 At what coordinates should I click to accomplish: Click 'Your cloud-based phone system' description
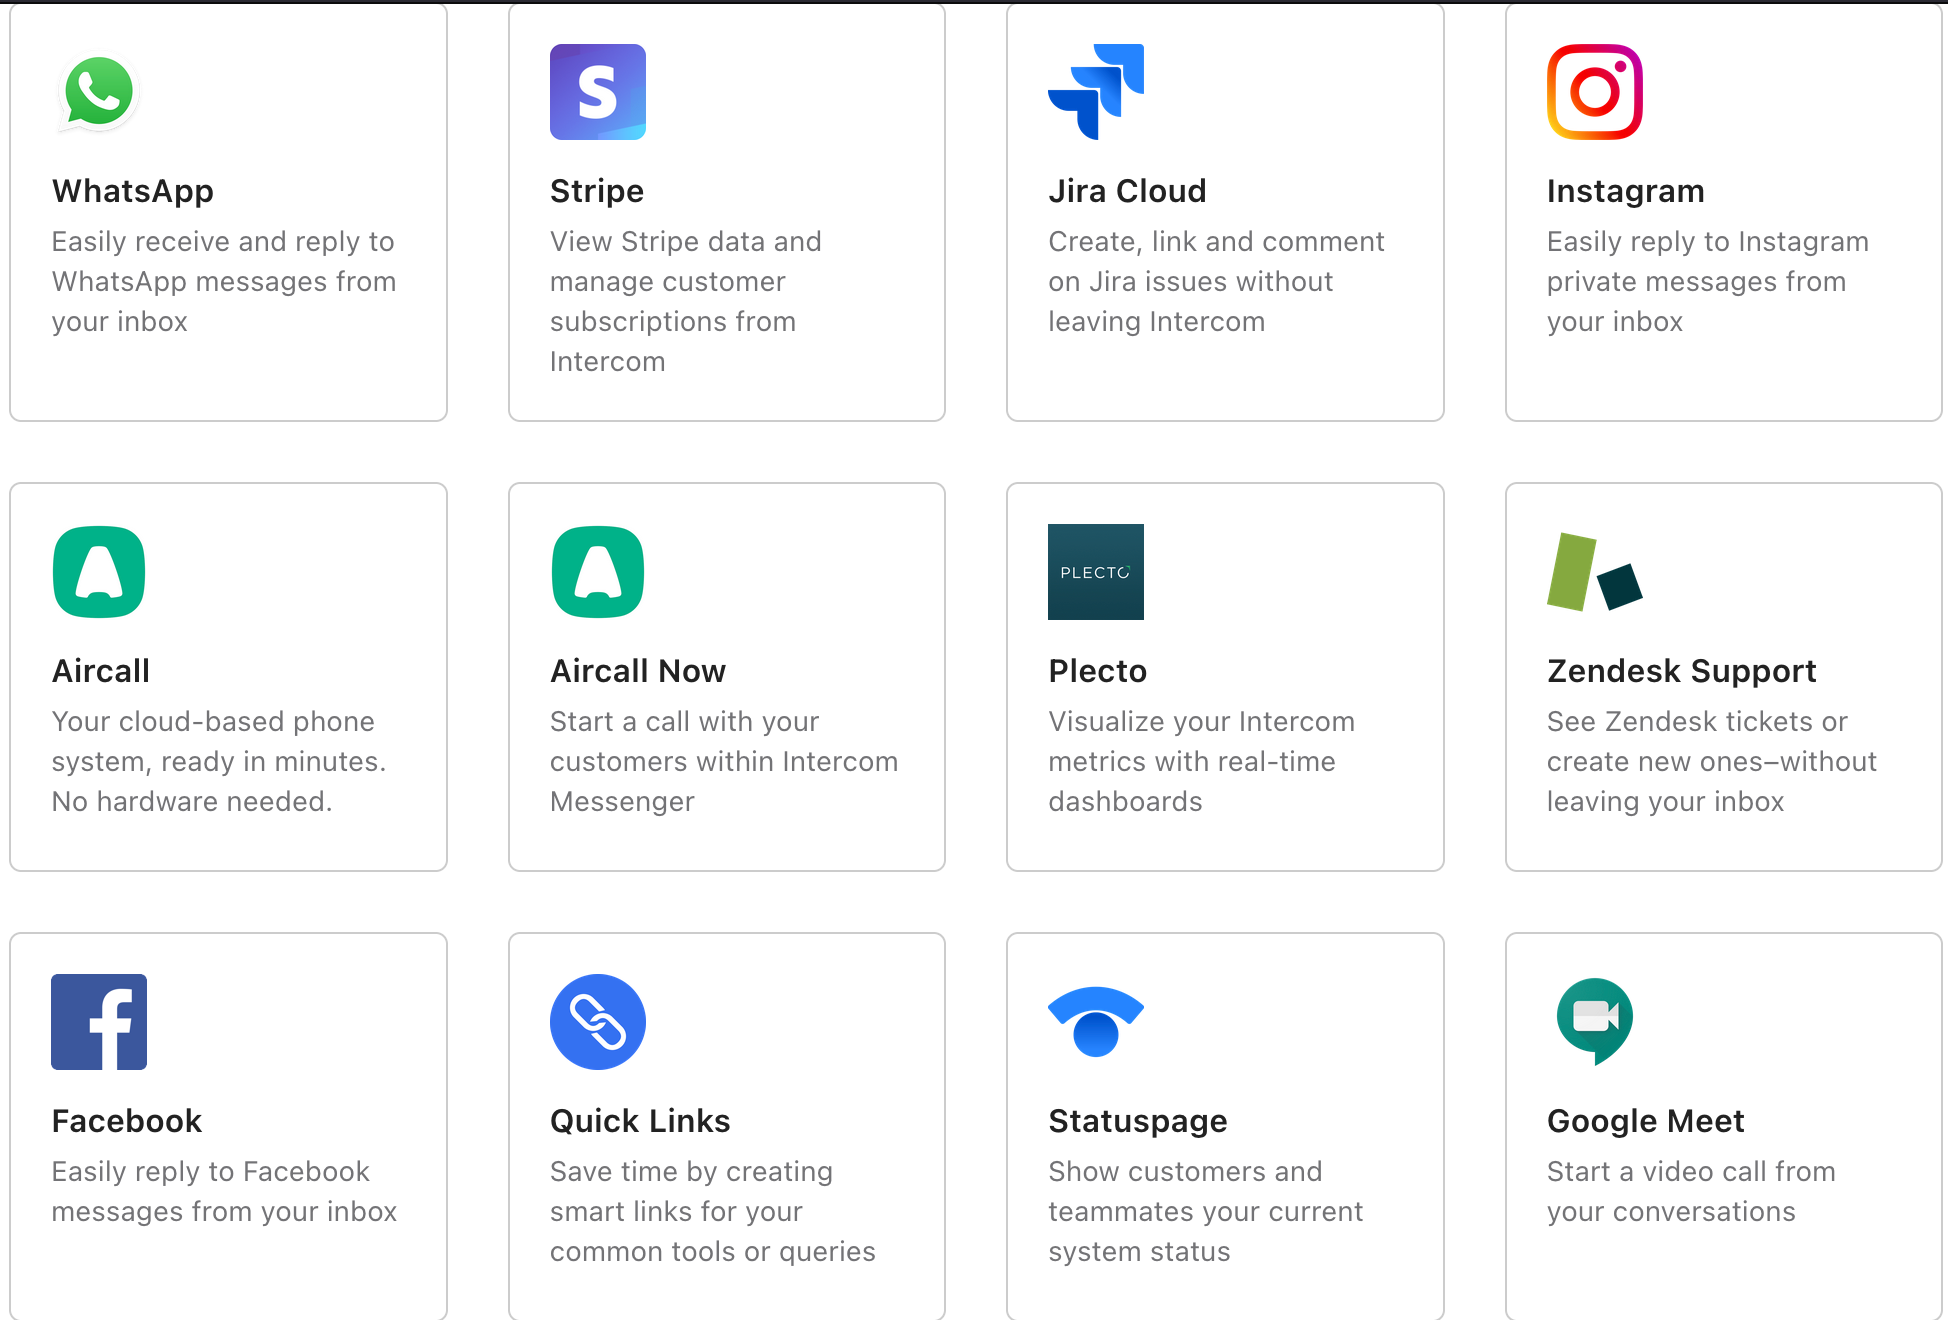pos(219,761)
